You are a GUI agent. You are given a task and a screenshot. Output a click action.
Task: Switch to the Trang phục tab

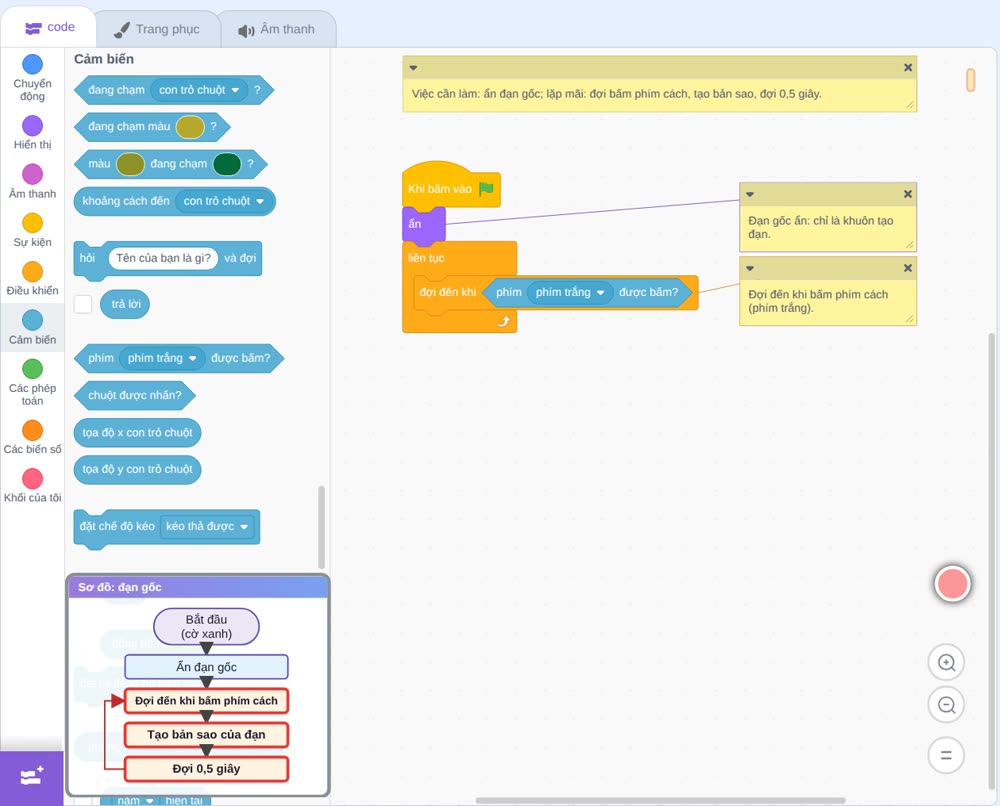[x=157, y=29]
